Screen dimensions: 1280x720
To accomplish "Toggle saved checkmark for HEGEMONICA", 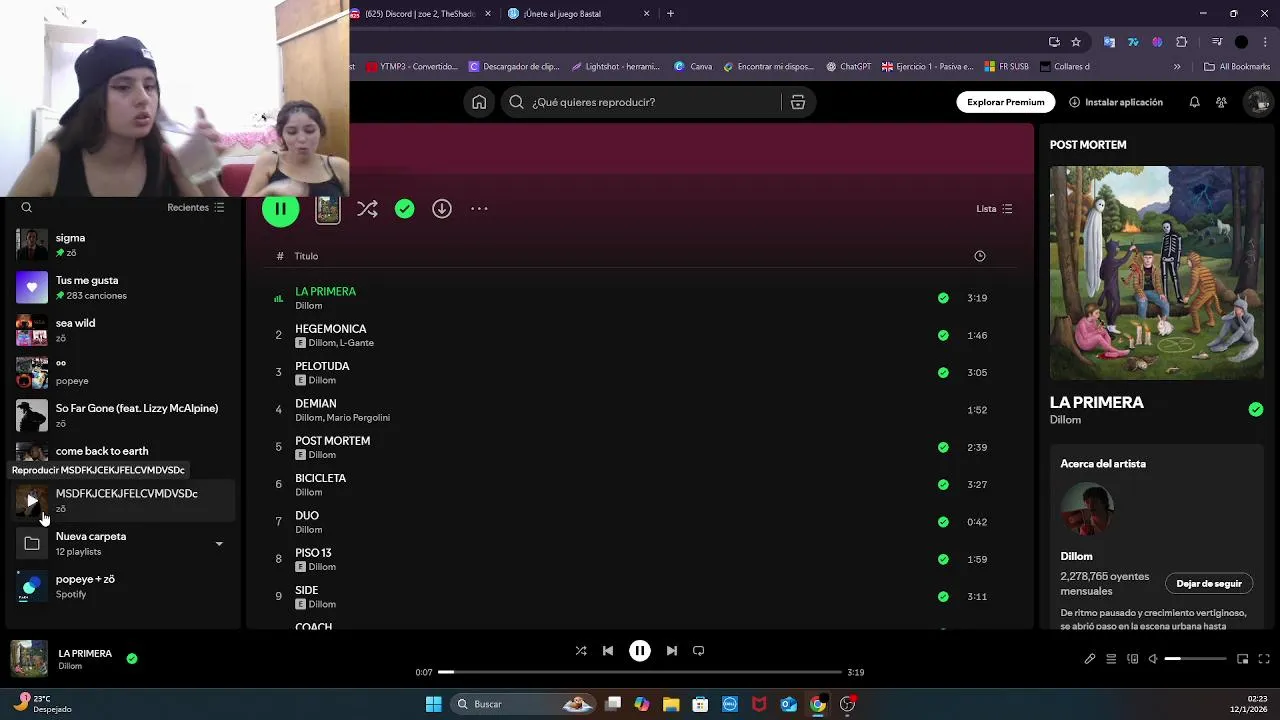I will pyautogui.click(x=943, y=335).
